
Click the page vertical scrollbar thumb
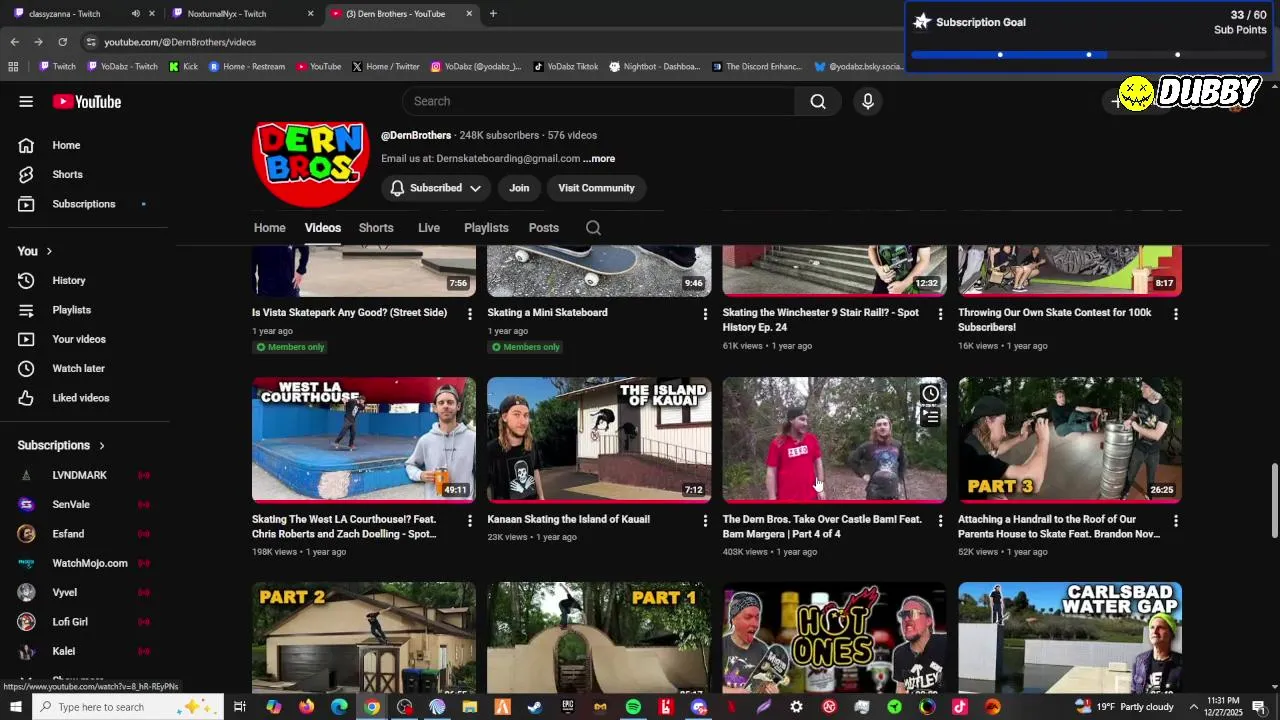pos(1274,501)
